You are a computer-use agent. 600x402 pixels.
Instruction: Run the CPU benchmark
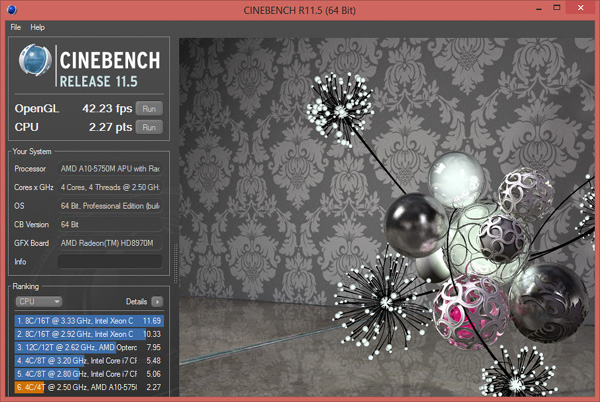pyautogui.click(x=149, y=127)
